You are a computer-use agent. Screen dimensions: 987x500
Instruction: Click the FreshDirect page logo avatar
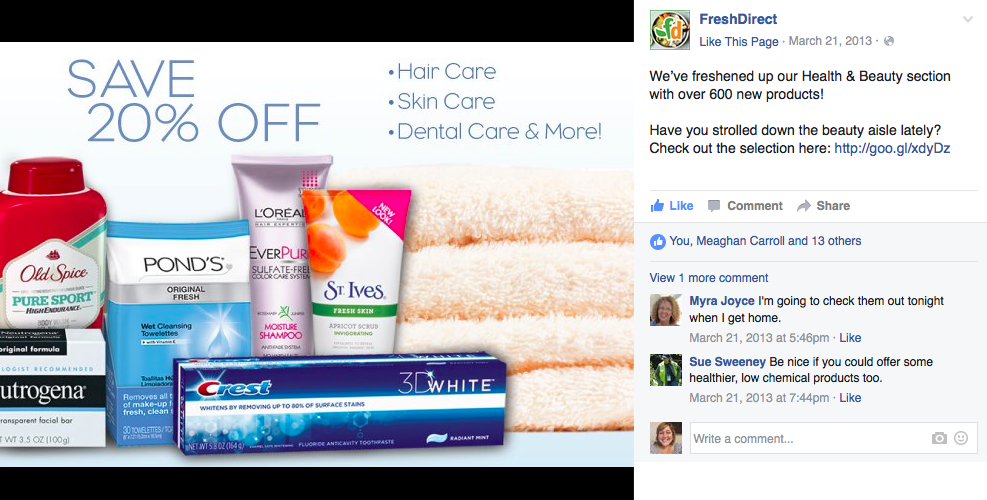coord(670,30)
